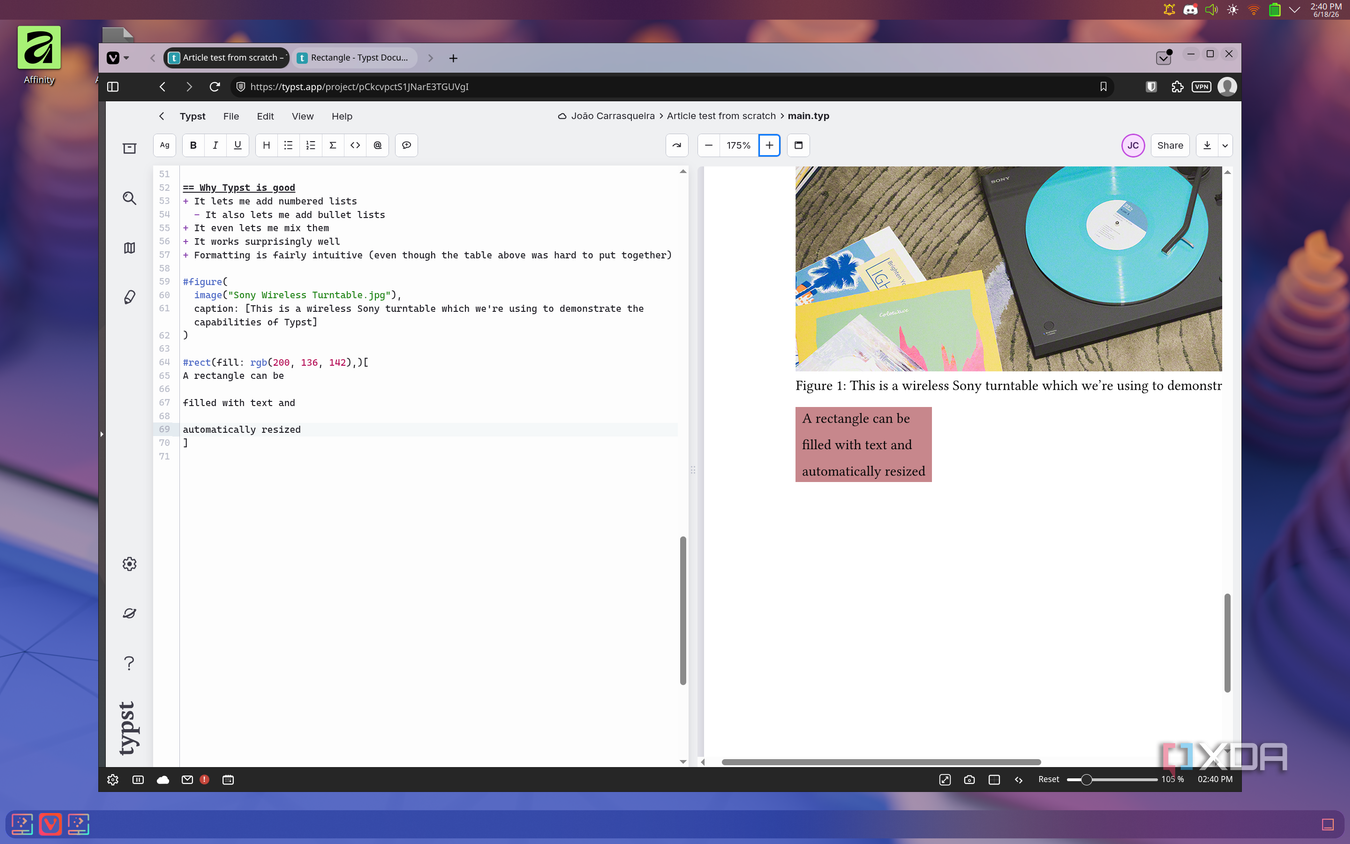Image resolution: width=1350 pixels, height=844 pixels.
Task: Click the Reset zoom button in the status bar
Action: tap(1048, 779)
